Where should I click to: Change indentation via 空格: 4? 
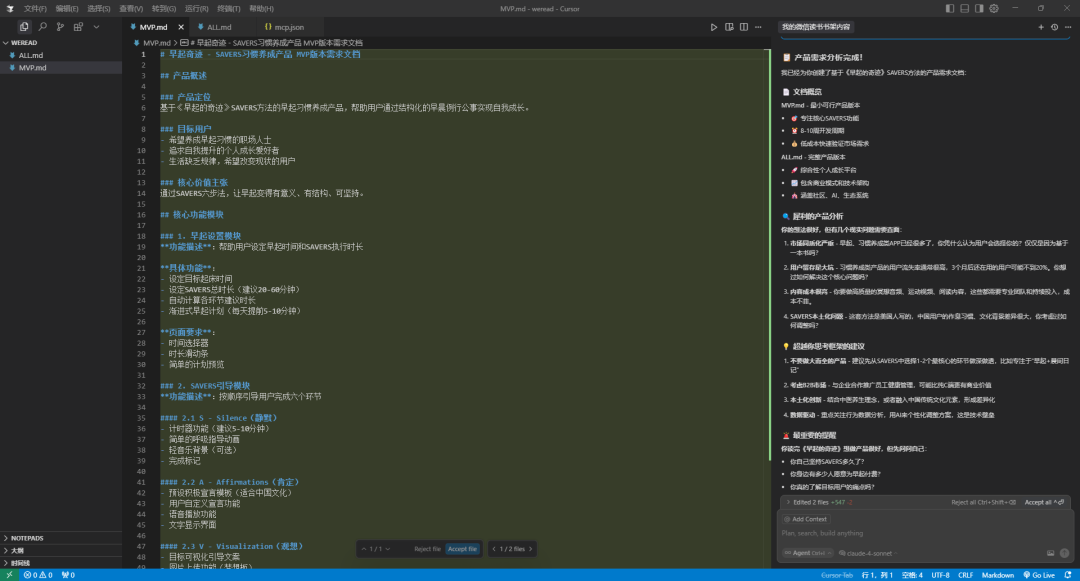click(x=912, y=575)
